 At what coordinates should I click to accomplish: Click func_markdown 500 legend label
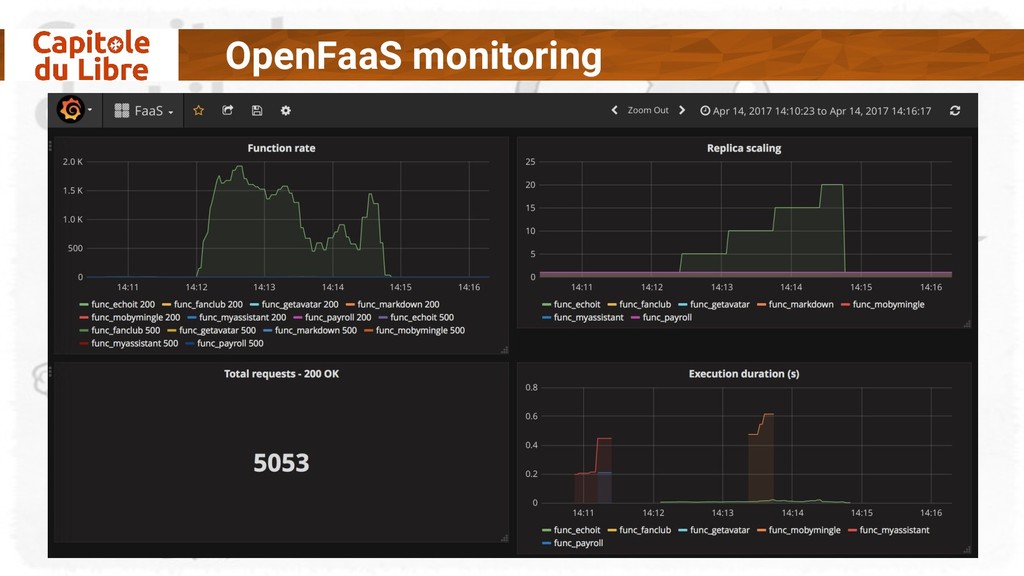click(x=316, y=330)
